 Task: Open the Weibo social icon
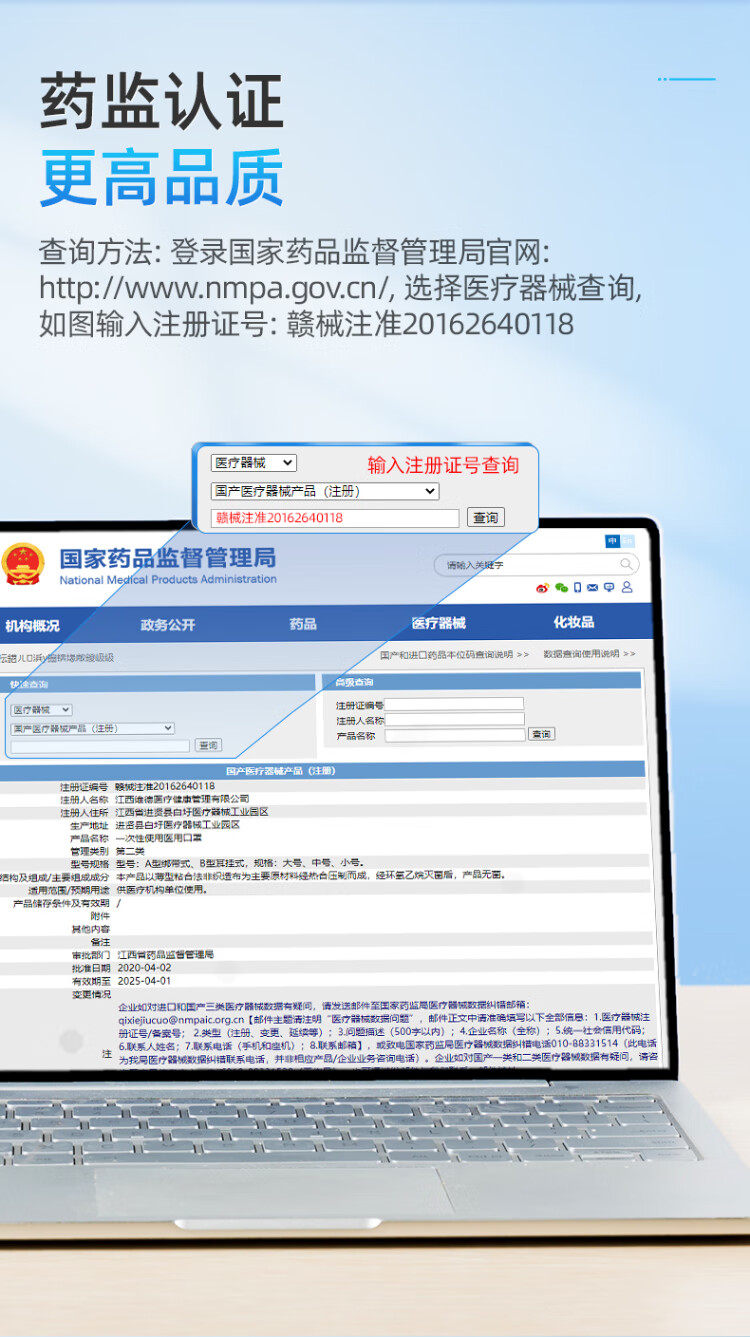pos(543,588)
